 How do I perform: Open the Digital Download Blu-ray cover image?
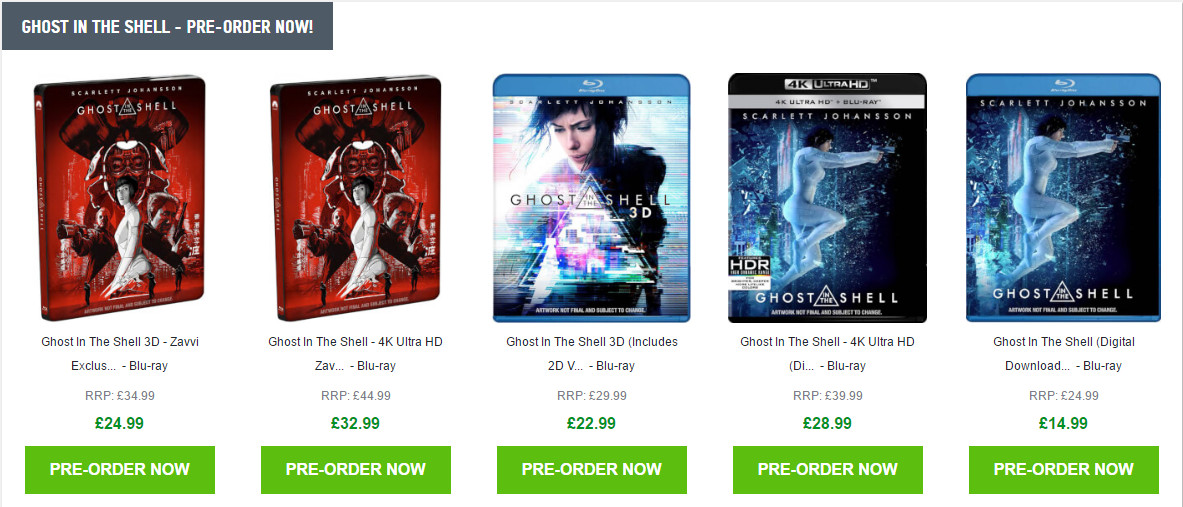click(x=1063, y=198)
